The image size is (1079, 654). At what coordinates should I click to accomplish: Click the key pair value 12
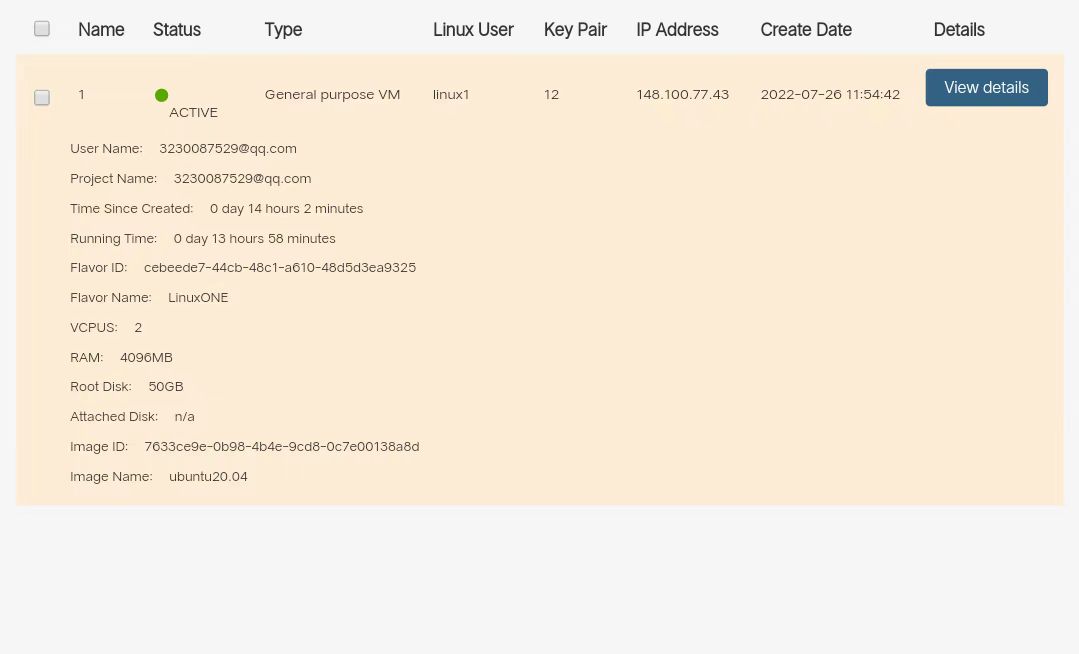click(x=551, y=94)
